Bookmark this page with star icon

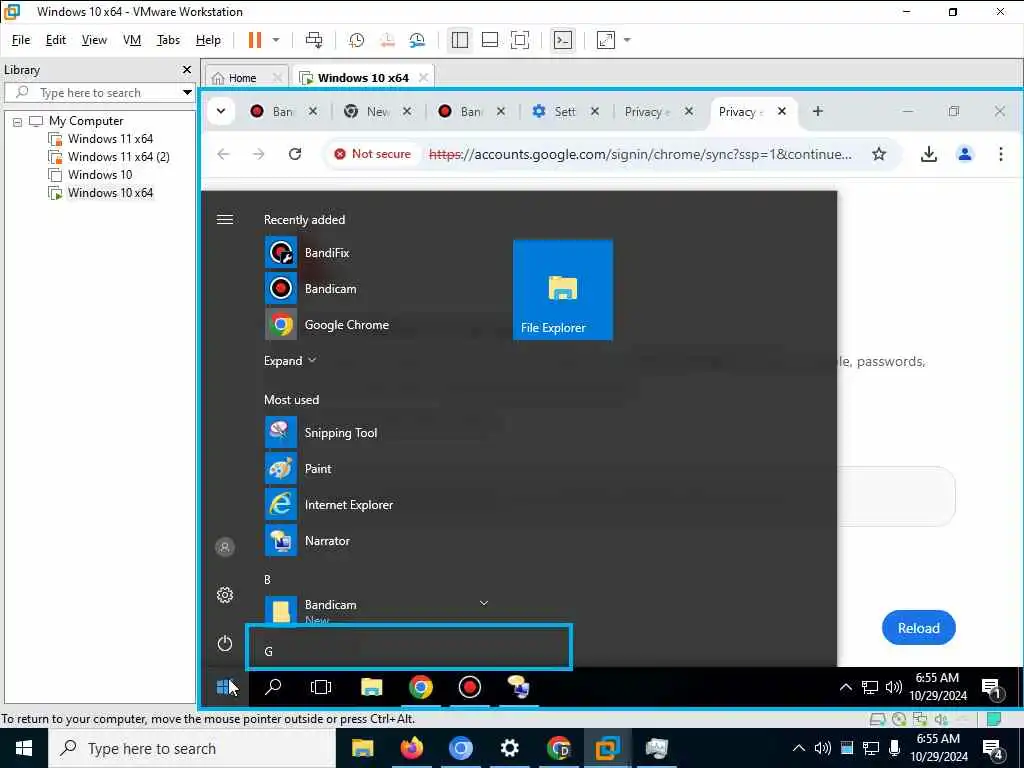tap(879, 154)
